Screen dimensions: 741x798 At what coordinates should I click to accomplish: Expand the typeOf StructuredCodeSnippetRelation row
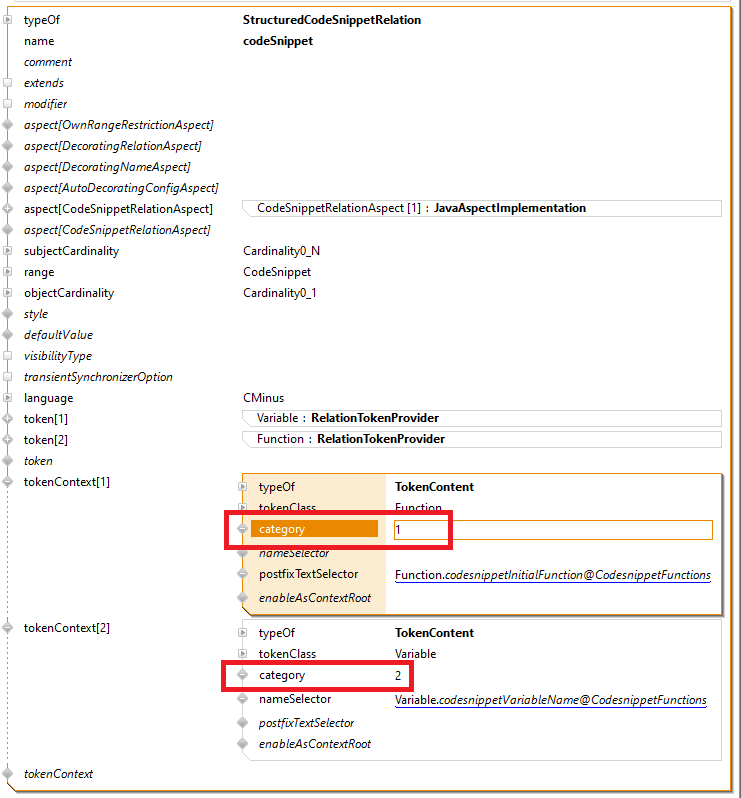[8, 20]
